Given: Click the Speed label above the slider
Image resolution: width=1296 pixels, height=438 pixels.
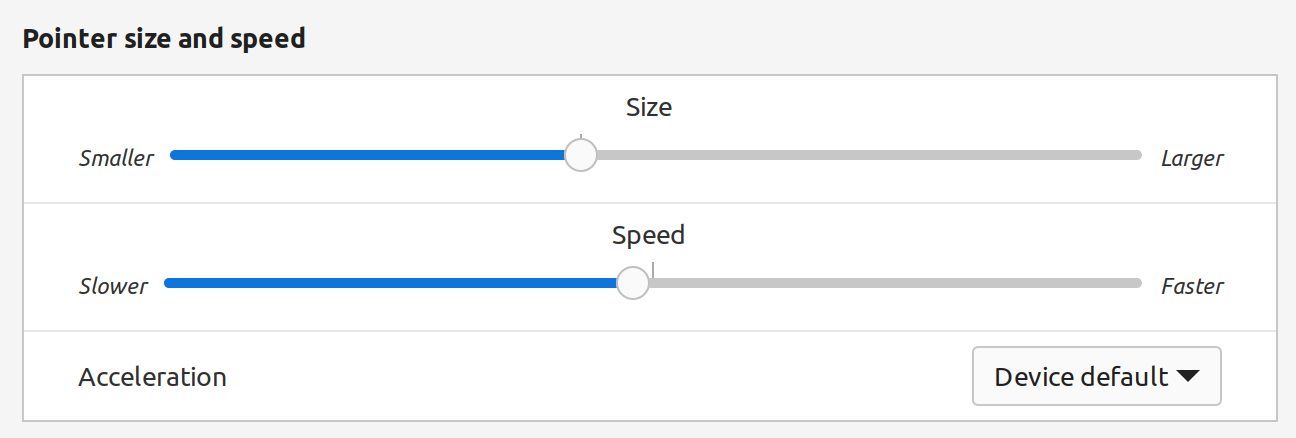Looking at the screenshot, I should click(x=648, y=235).
